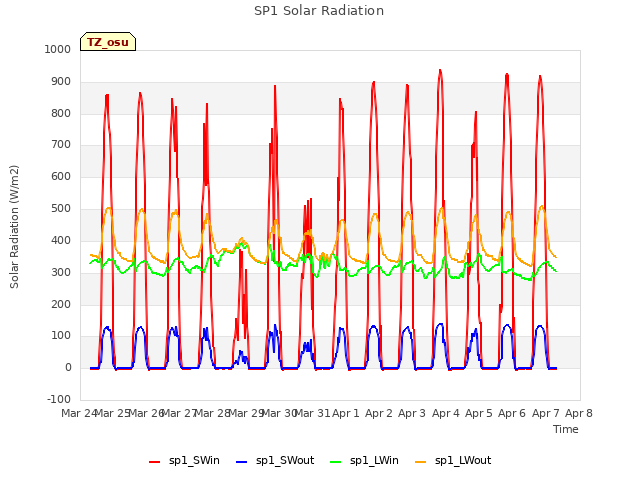Viewport: 640px width, 480px height.
Task: Click the orange sp1_LWout legend swatch
Action: 420,462
